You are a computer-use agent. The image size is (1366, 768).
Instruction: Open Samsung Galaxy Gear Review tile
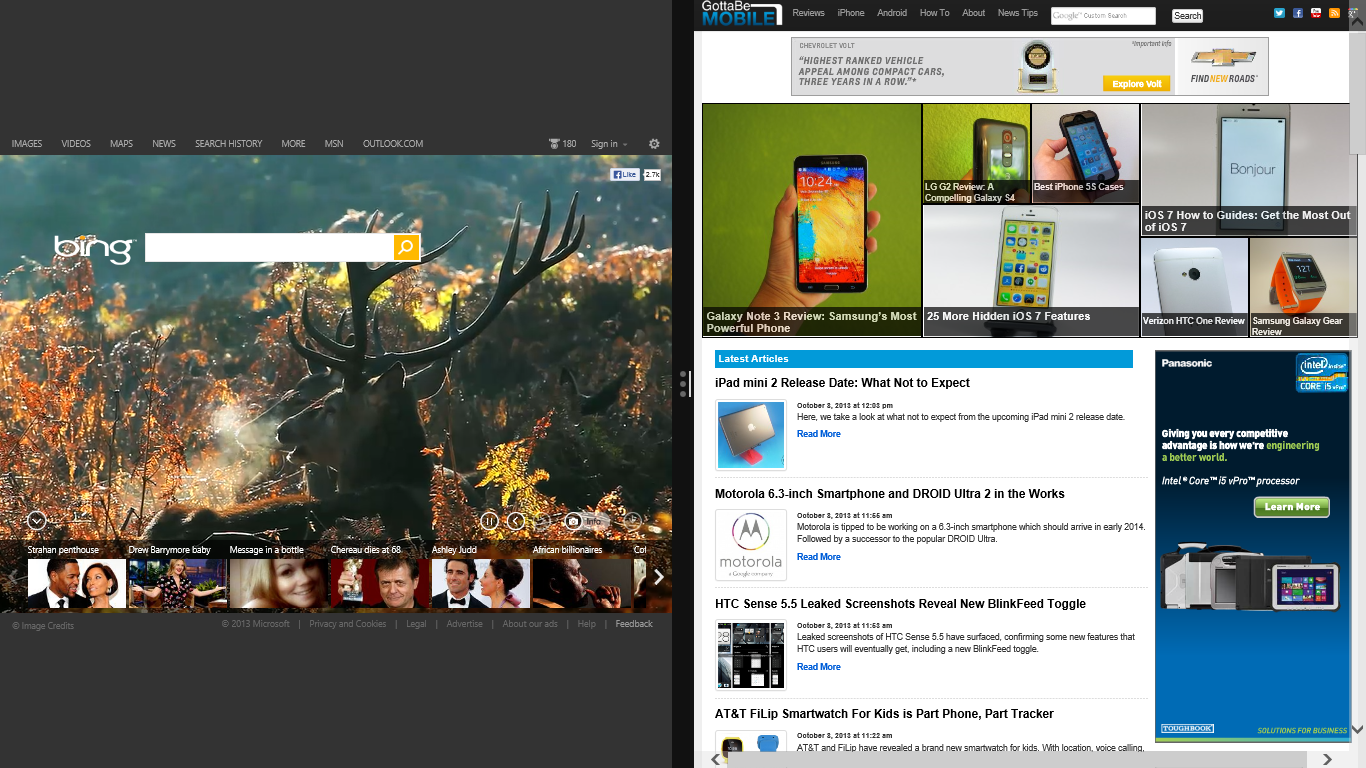[x=1303, y=286]
